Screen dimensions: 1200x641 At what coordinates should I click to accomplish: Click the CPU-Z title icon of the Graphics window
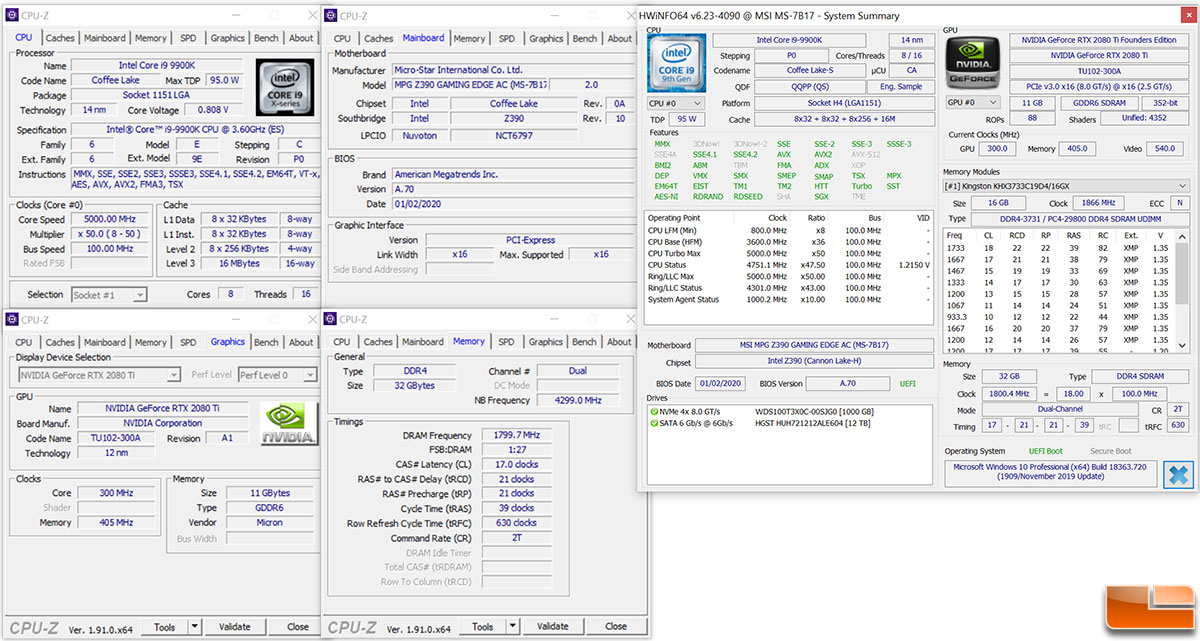12,319
